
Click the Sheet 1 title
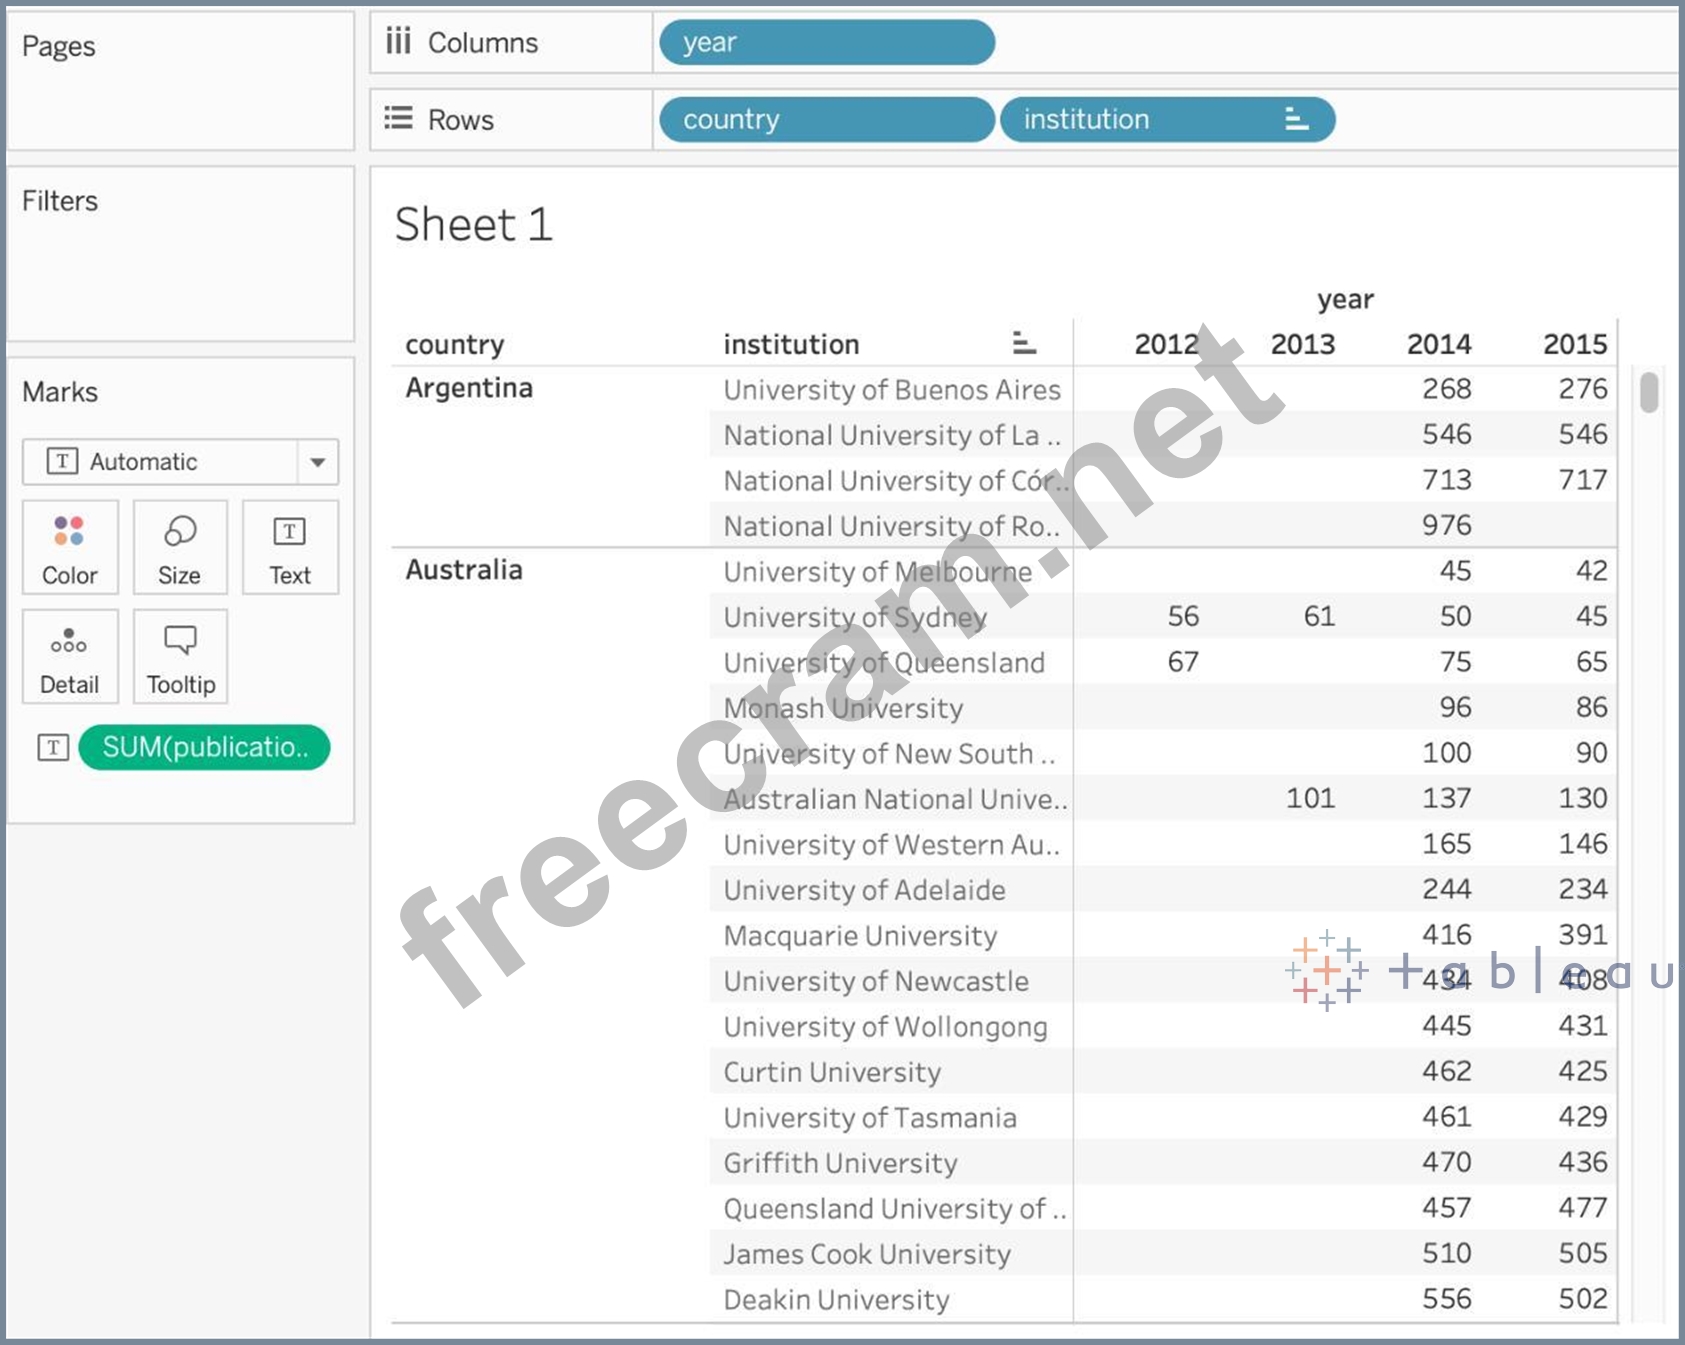tap(473, 224)
